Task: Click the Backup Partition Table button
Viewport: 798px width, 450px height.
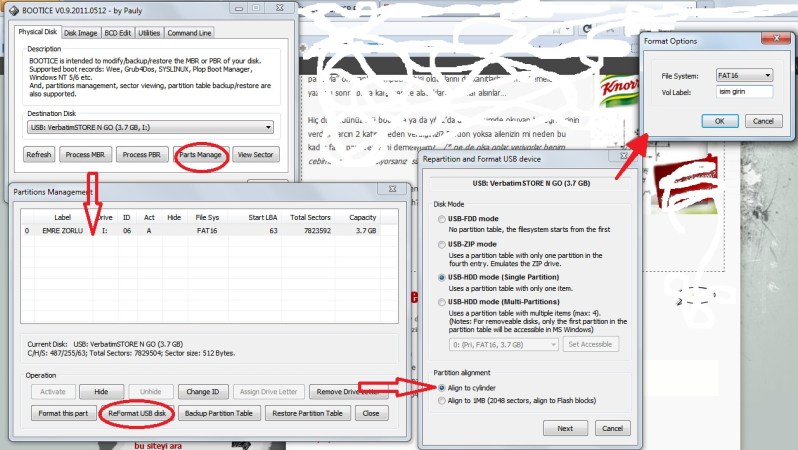Action: click(x=219, y=413)
